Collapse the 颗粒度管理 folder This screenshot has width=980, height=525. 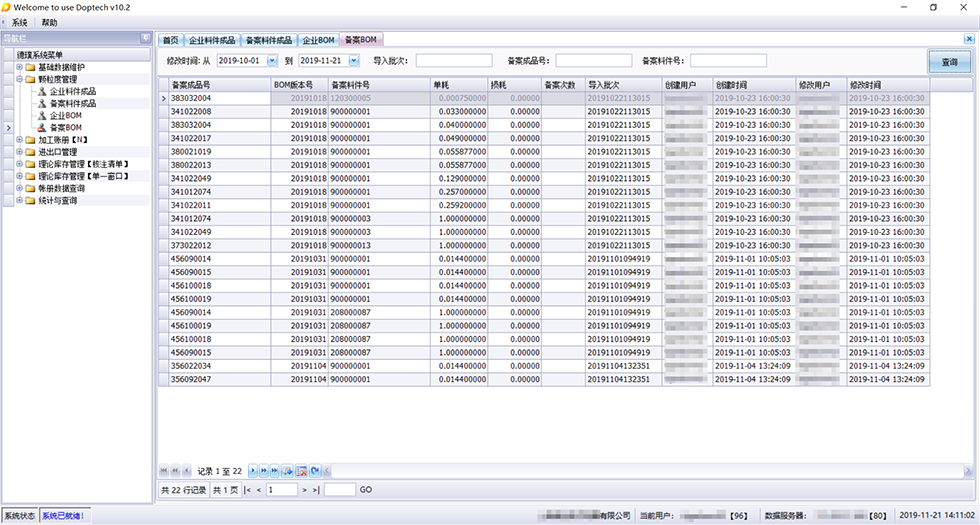[x=19, y=79]
